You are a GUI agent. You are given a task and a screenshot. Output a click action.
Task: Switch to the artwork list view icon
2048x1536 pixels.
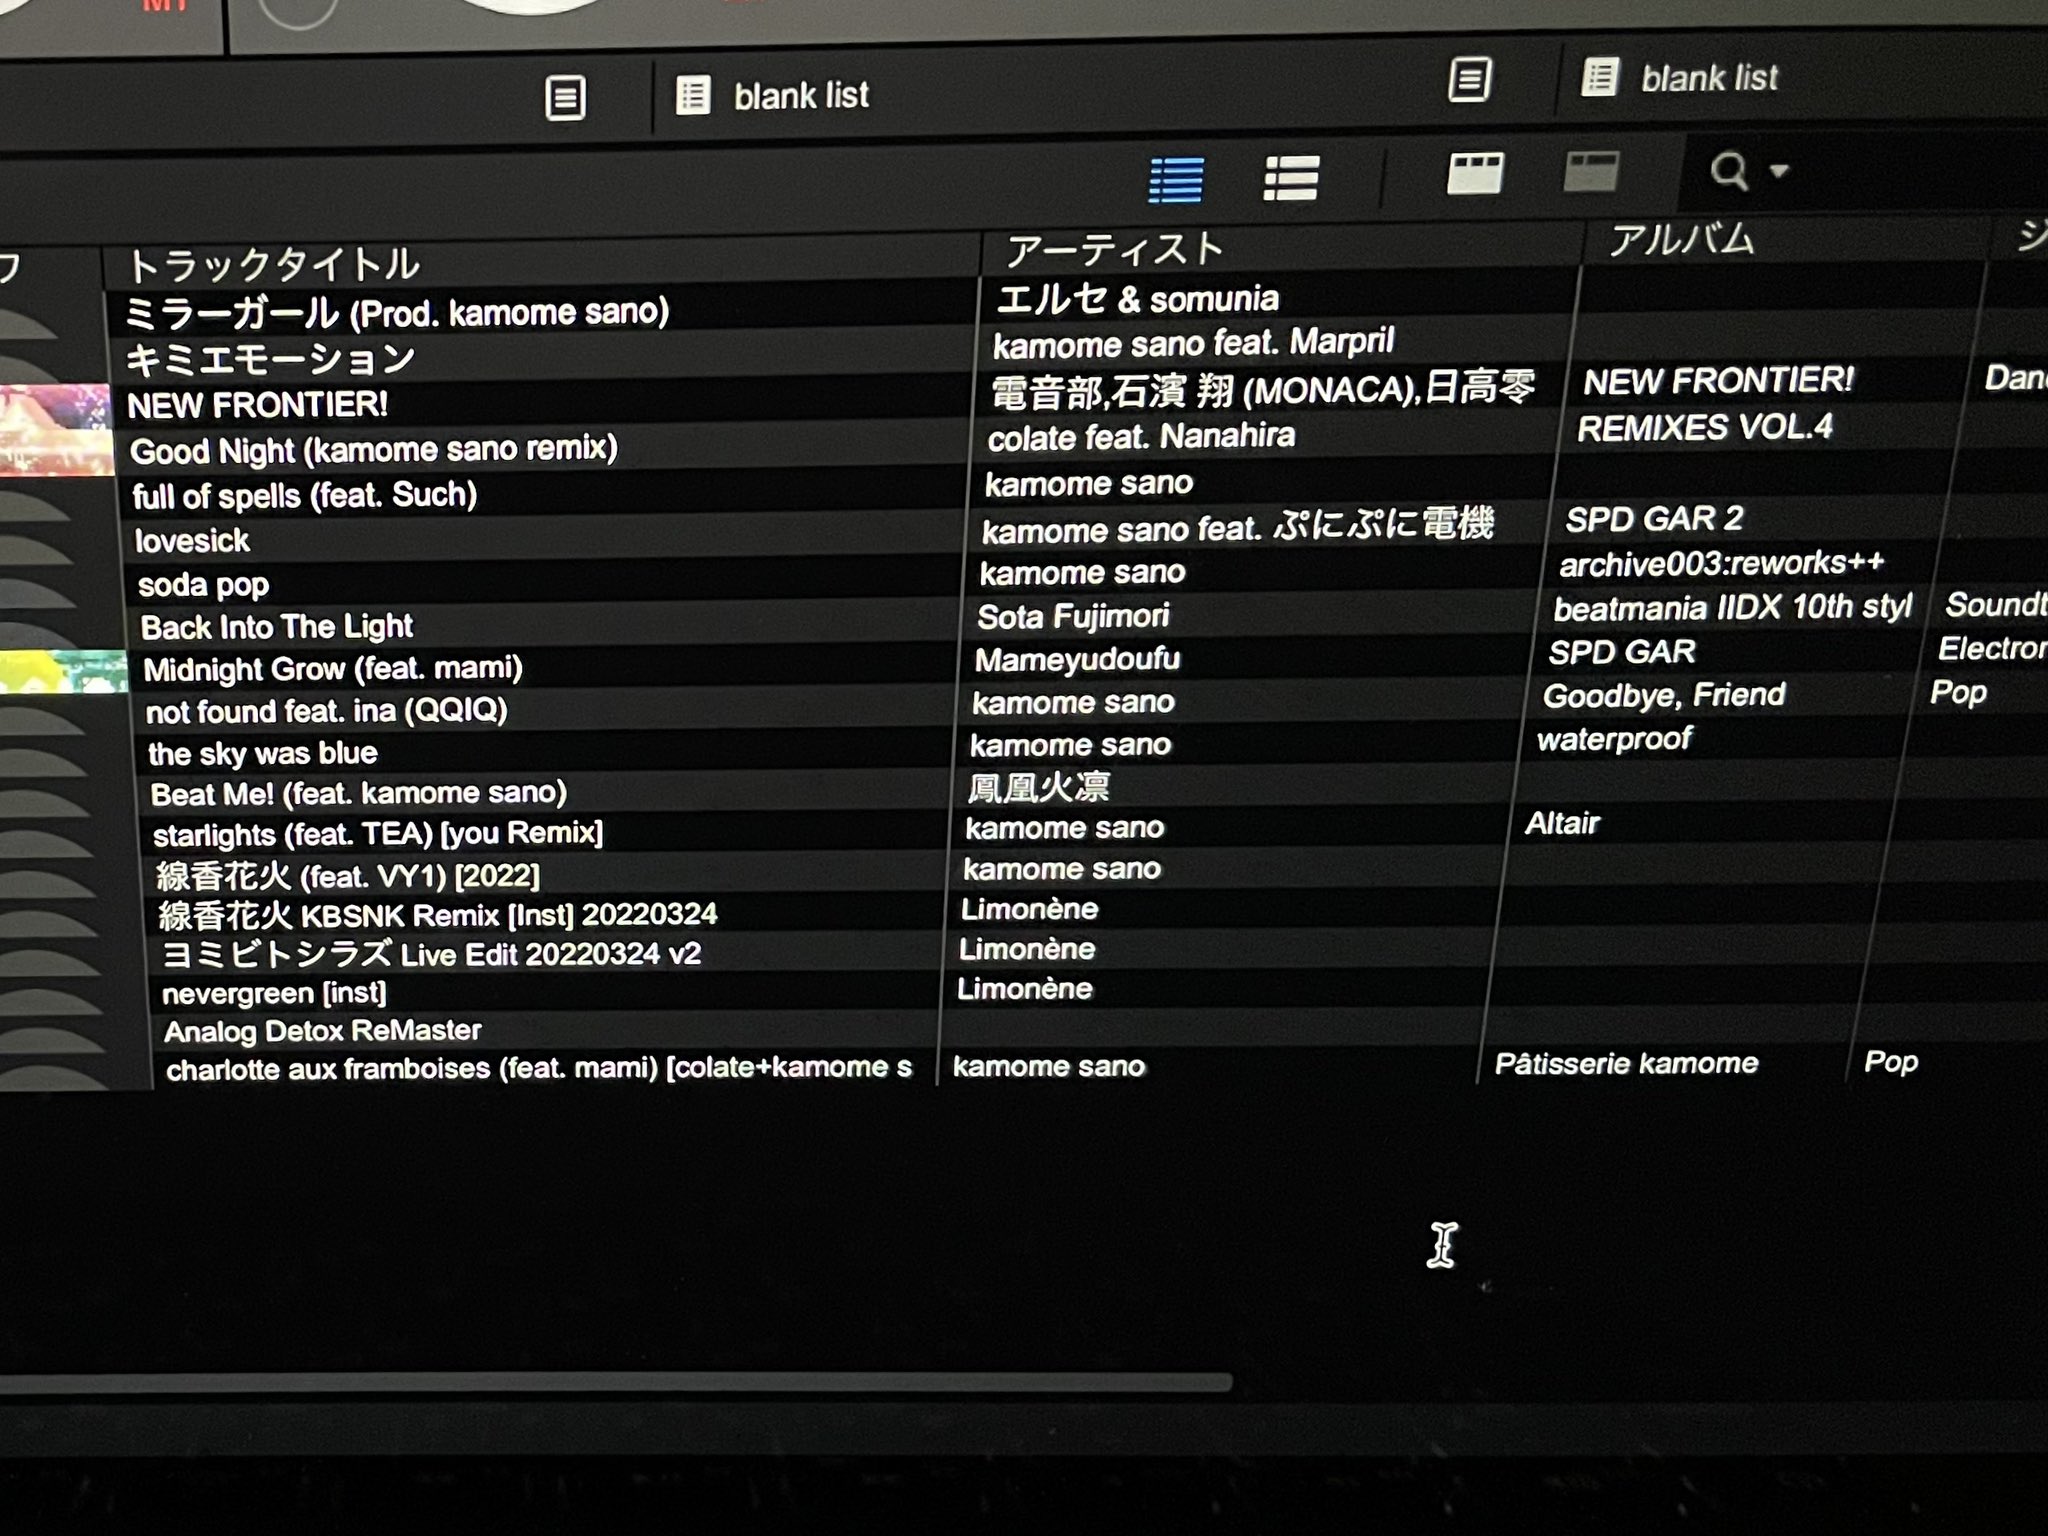click(x=1290, y=179)
